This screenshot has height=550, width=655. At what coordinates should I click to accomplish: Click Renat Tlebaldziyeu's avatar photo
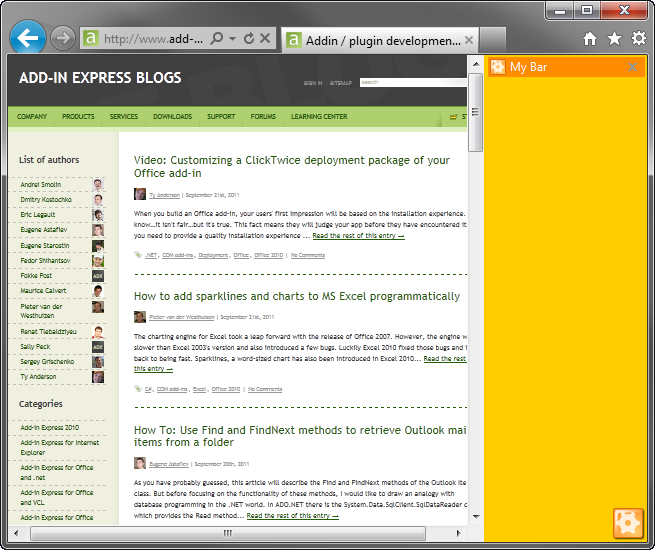98,332
